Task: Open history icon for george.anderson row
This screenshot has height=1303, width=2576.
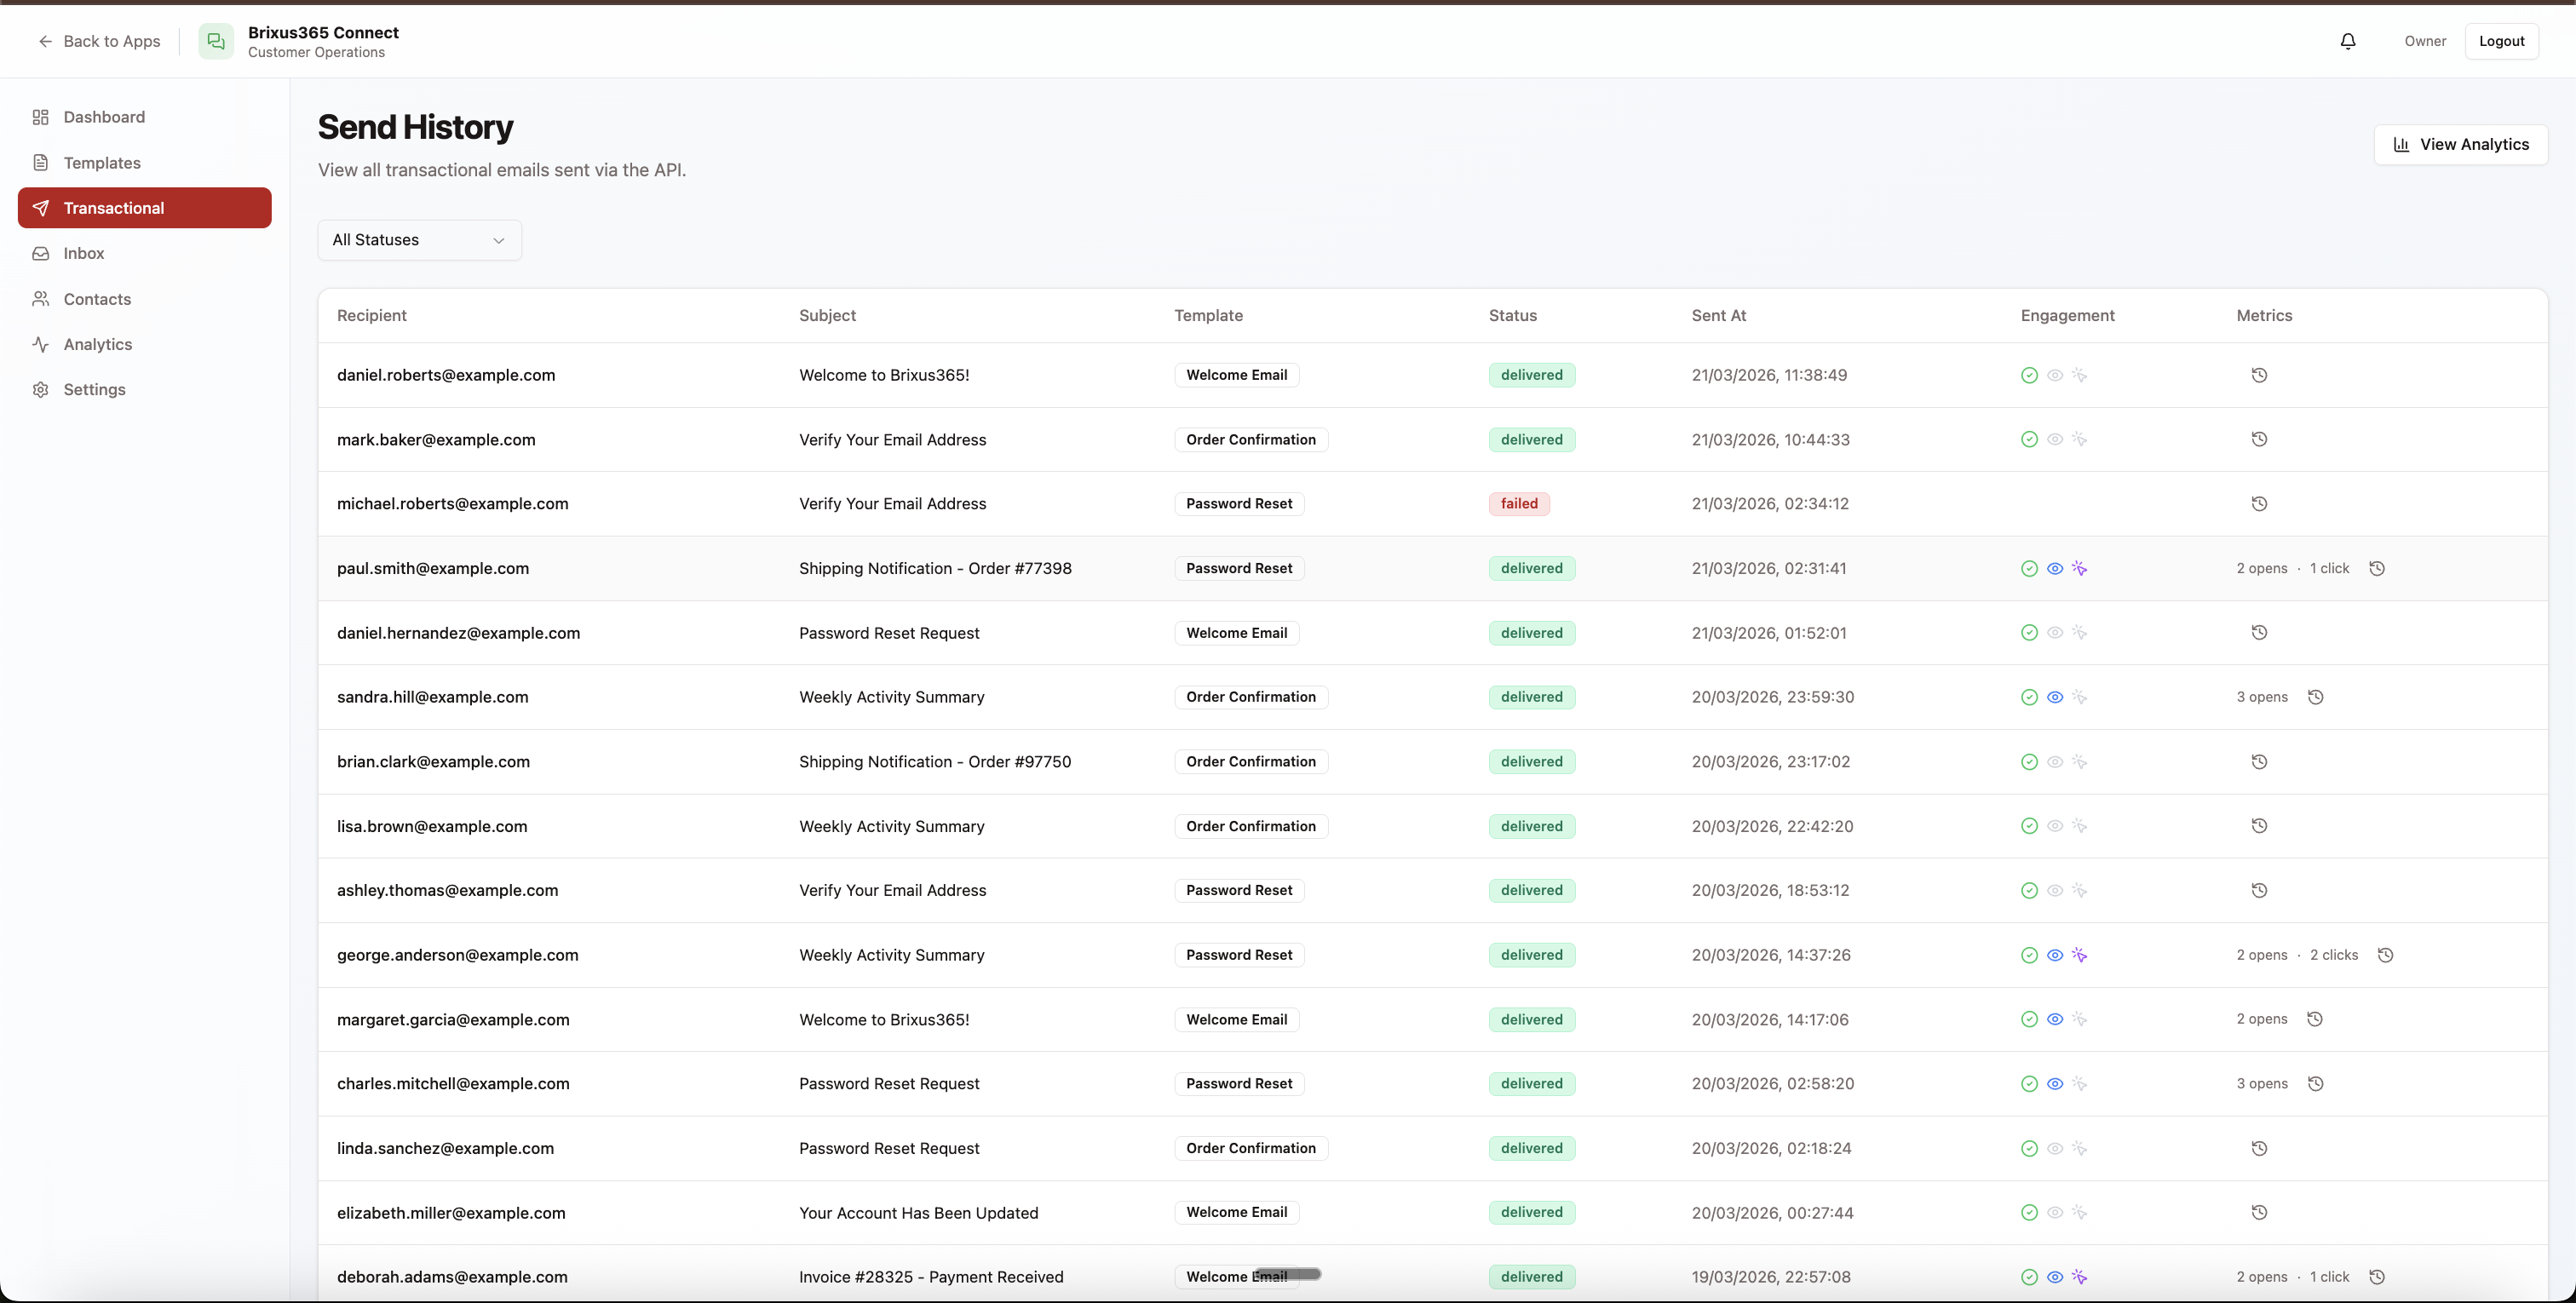Action: point(2385,955)
